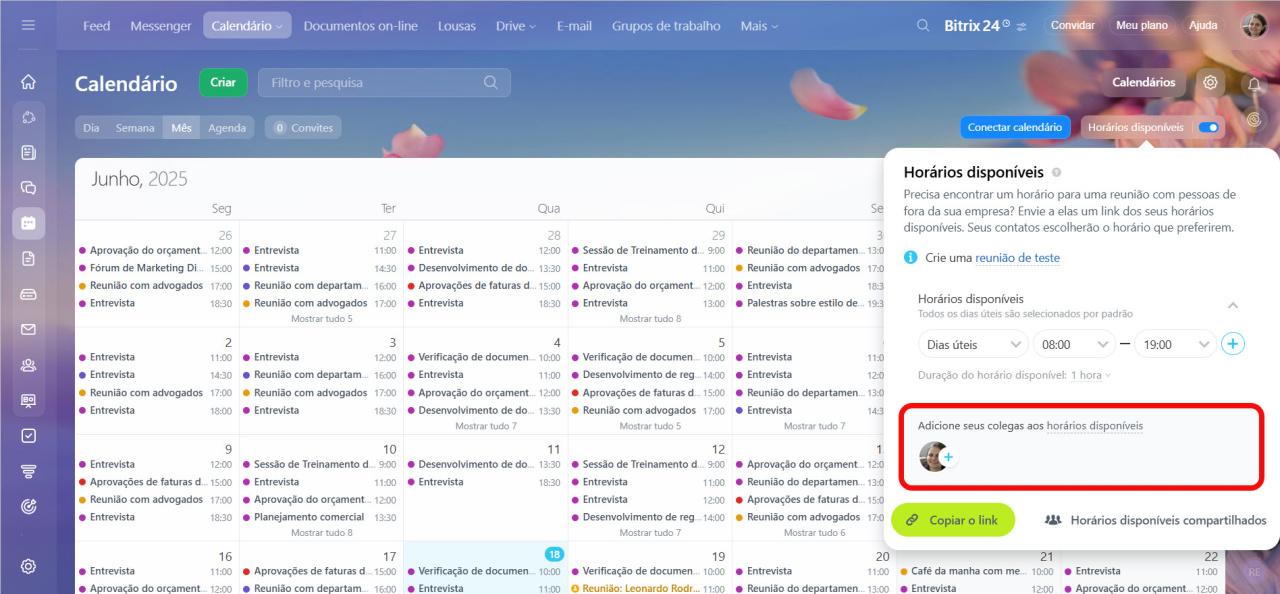Open the collaboration icon below home in sidebar
This screenshot has width=1280, height=594.
point(28,117)
